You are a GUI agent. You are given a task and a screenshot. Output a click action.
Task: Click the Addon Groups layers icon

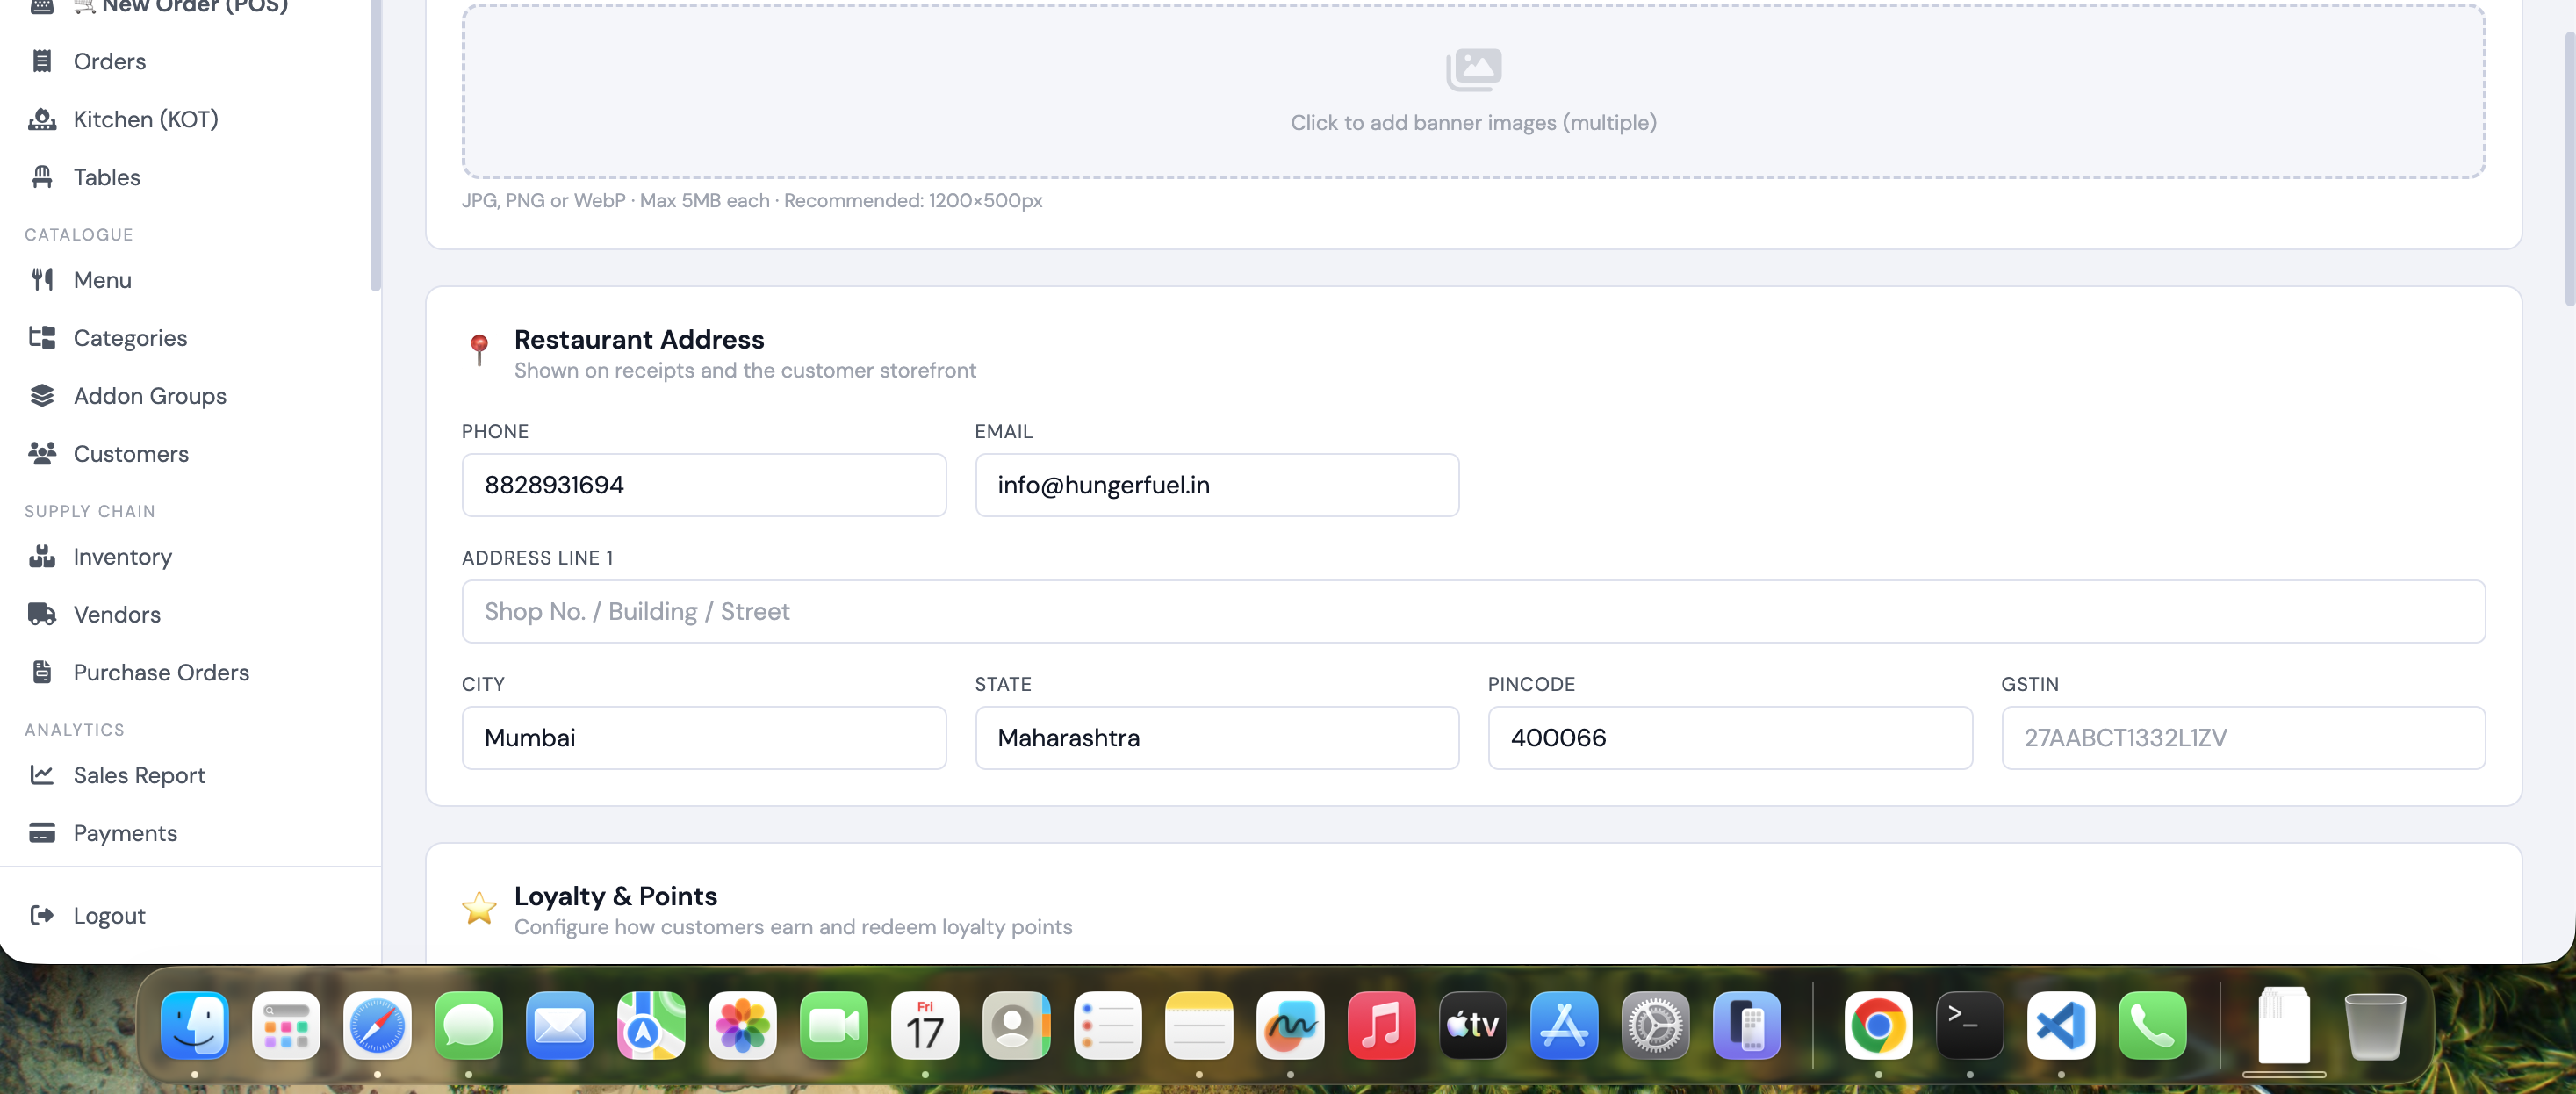pyautogui.click(x=41, y=396)
